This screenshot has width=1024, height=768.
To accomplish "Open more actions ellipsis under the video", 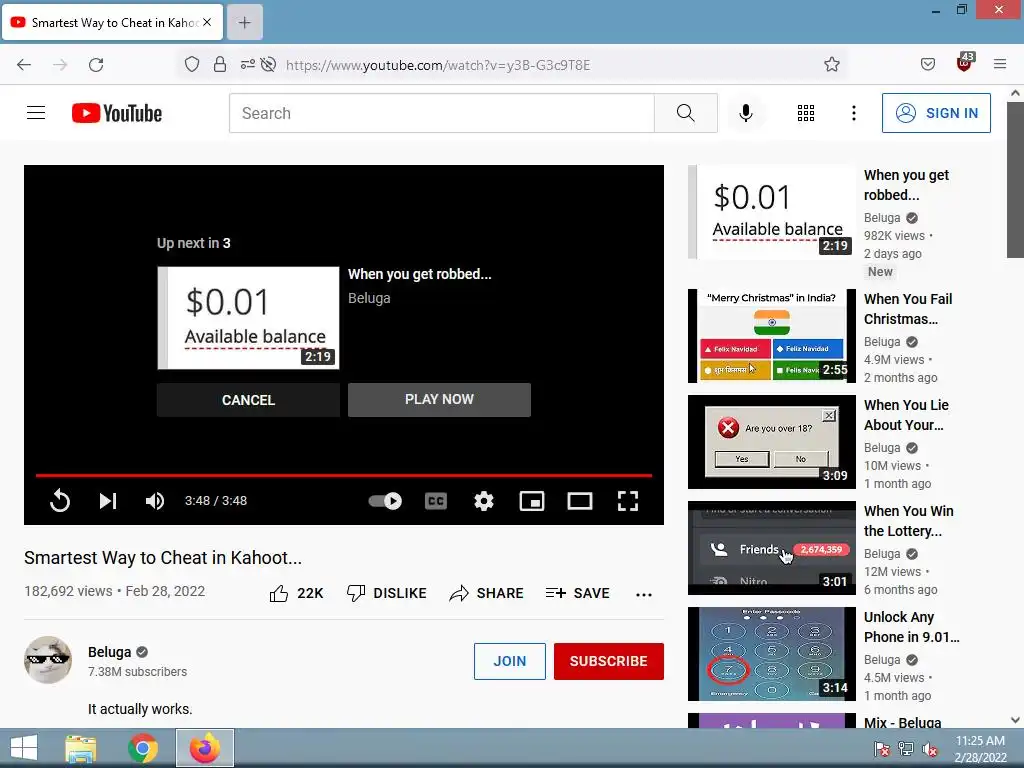I will 644,594.
